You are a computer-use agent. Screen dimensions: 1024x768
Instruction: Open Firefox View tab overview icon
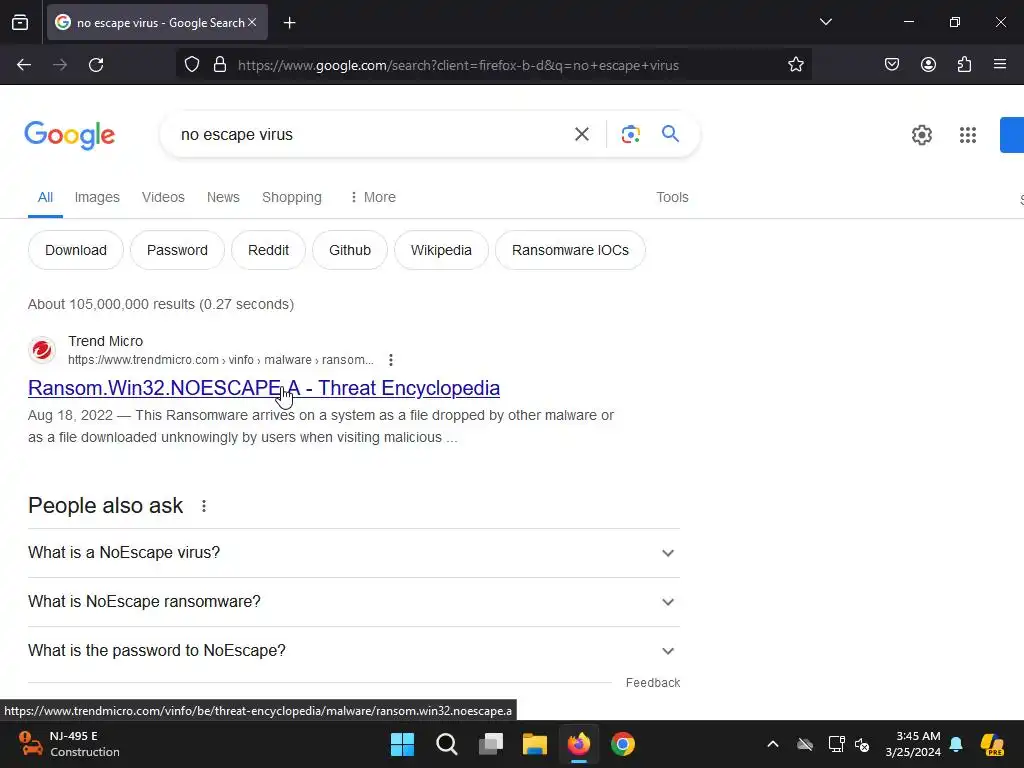20,22
